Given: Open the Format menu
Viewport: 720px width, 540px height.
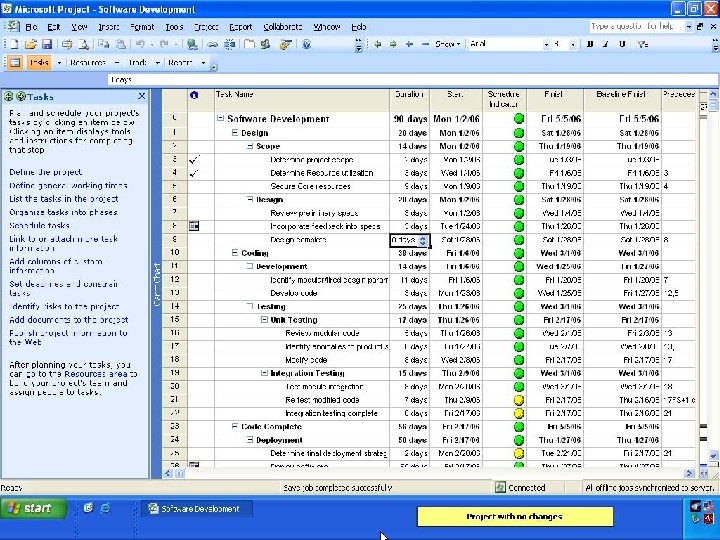Looking at the screenshot, I should click(x=142, y=27).
